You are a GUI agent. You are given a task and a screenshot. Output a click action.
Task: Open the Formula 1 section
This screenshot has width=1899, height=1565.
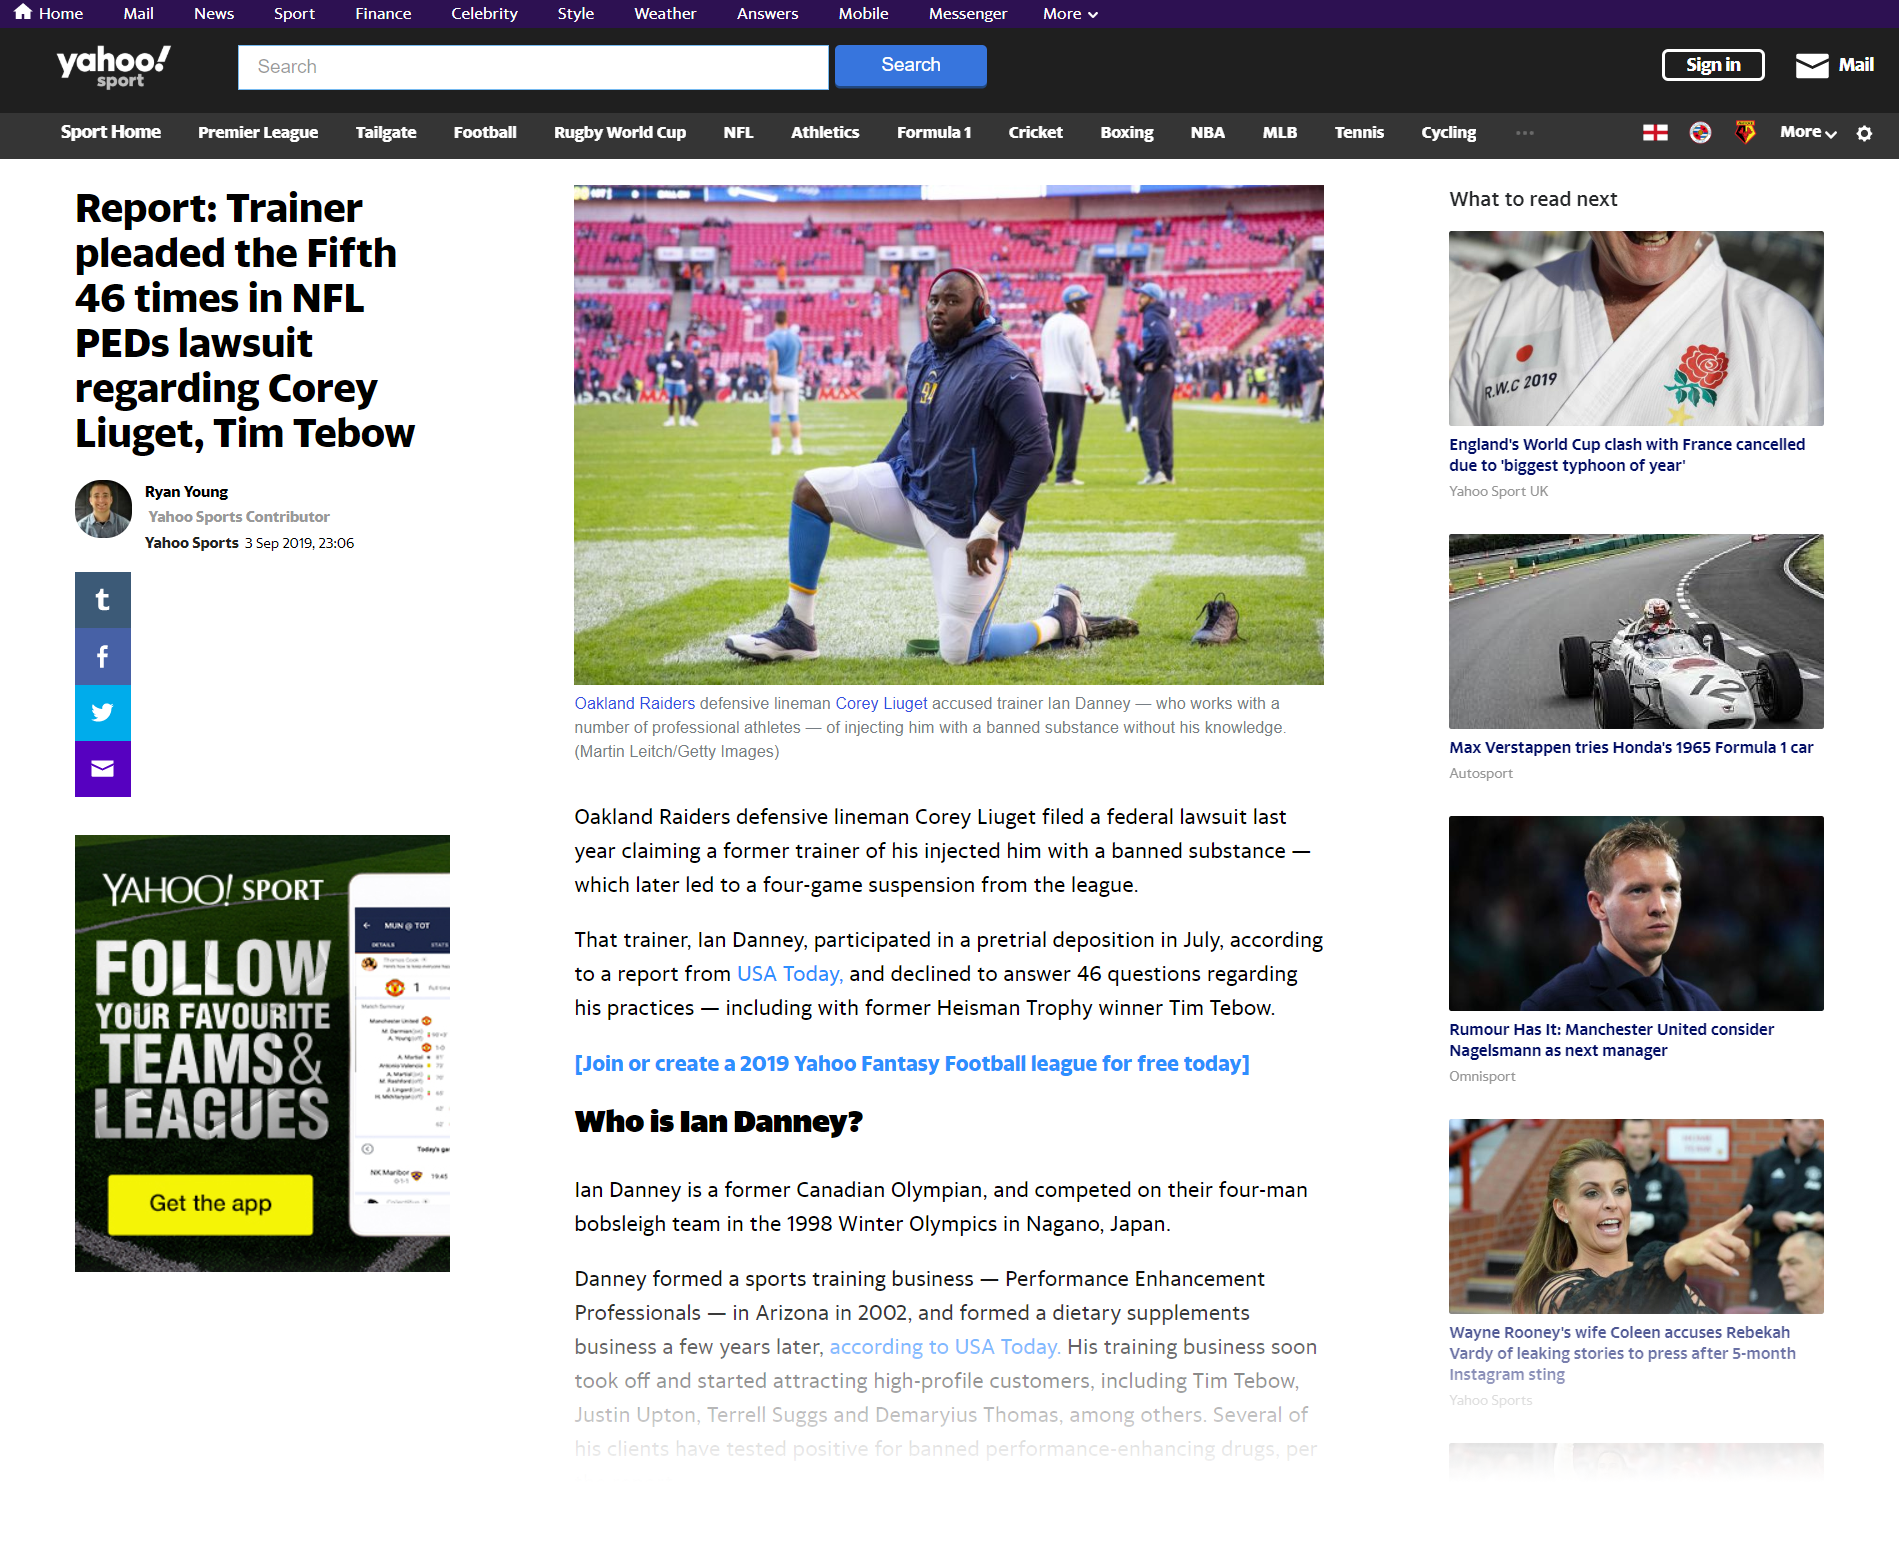(934, 132)
